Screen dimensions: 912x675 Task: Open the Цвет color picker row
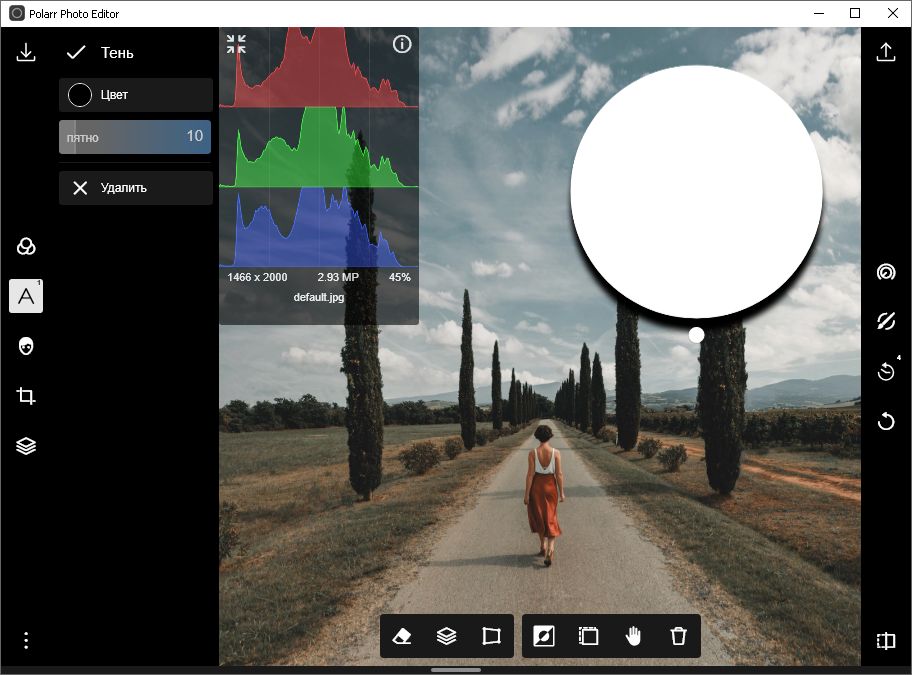[x=136, y=95]
